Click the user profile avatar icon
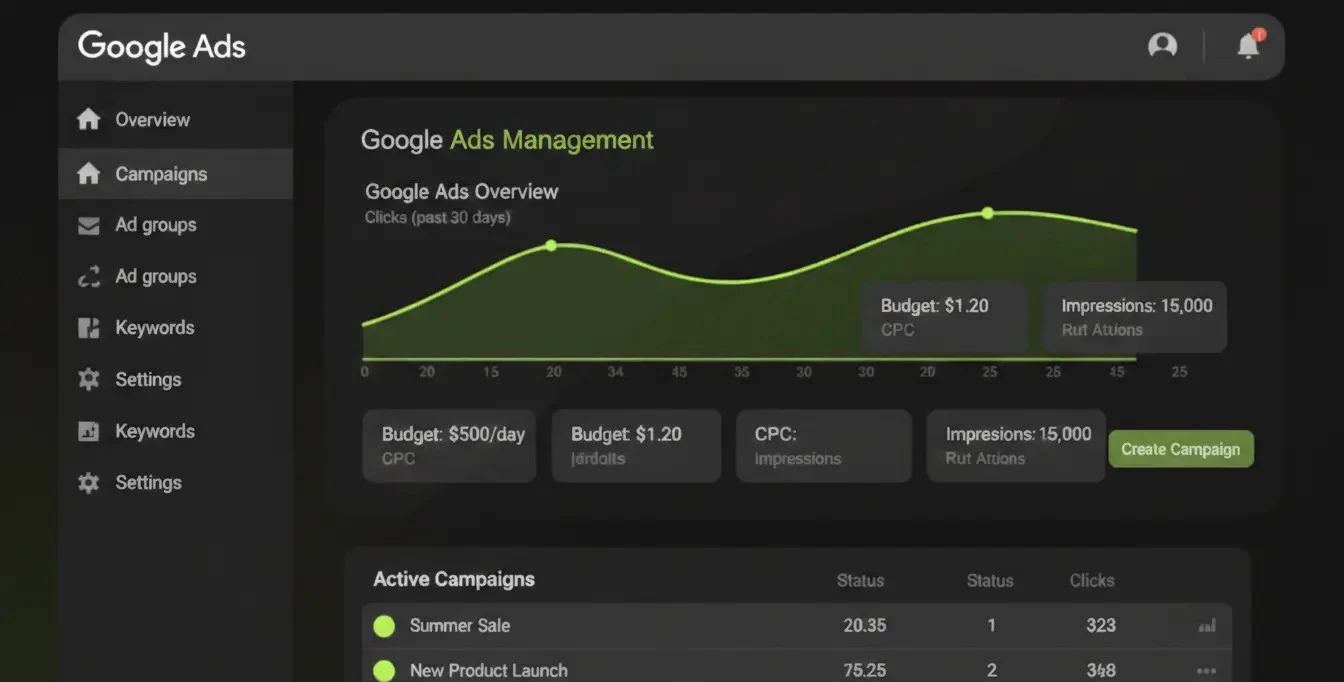 click(x=1162, y=45)
